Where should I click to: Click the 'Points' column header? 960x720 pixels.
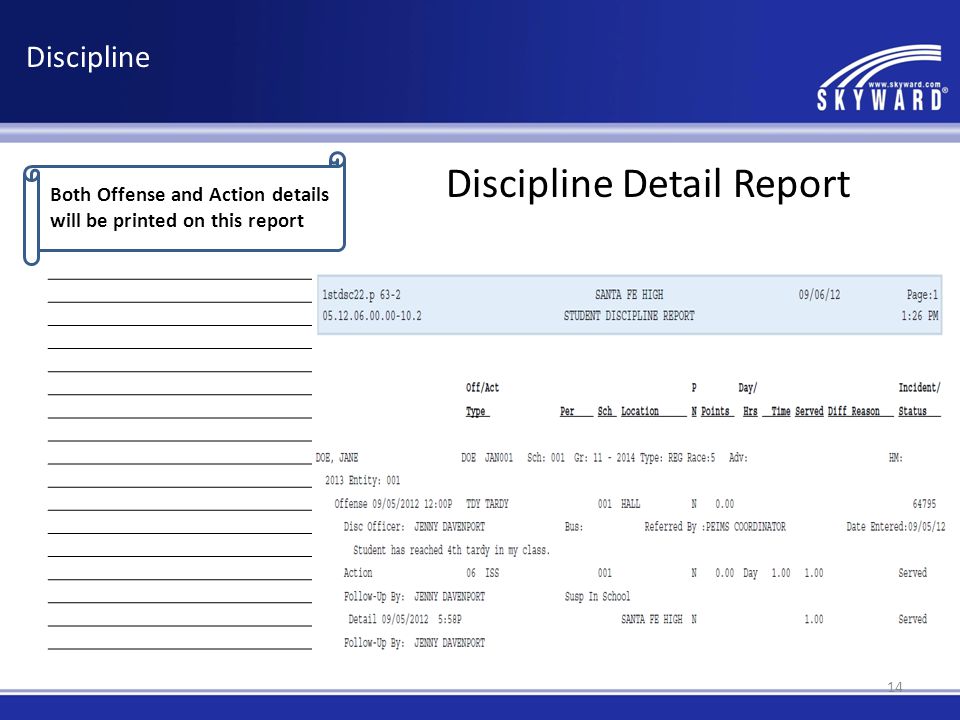click(x=715, y=411)
